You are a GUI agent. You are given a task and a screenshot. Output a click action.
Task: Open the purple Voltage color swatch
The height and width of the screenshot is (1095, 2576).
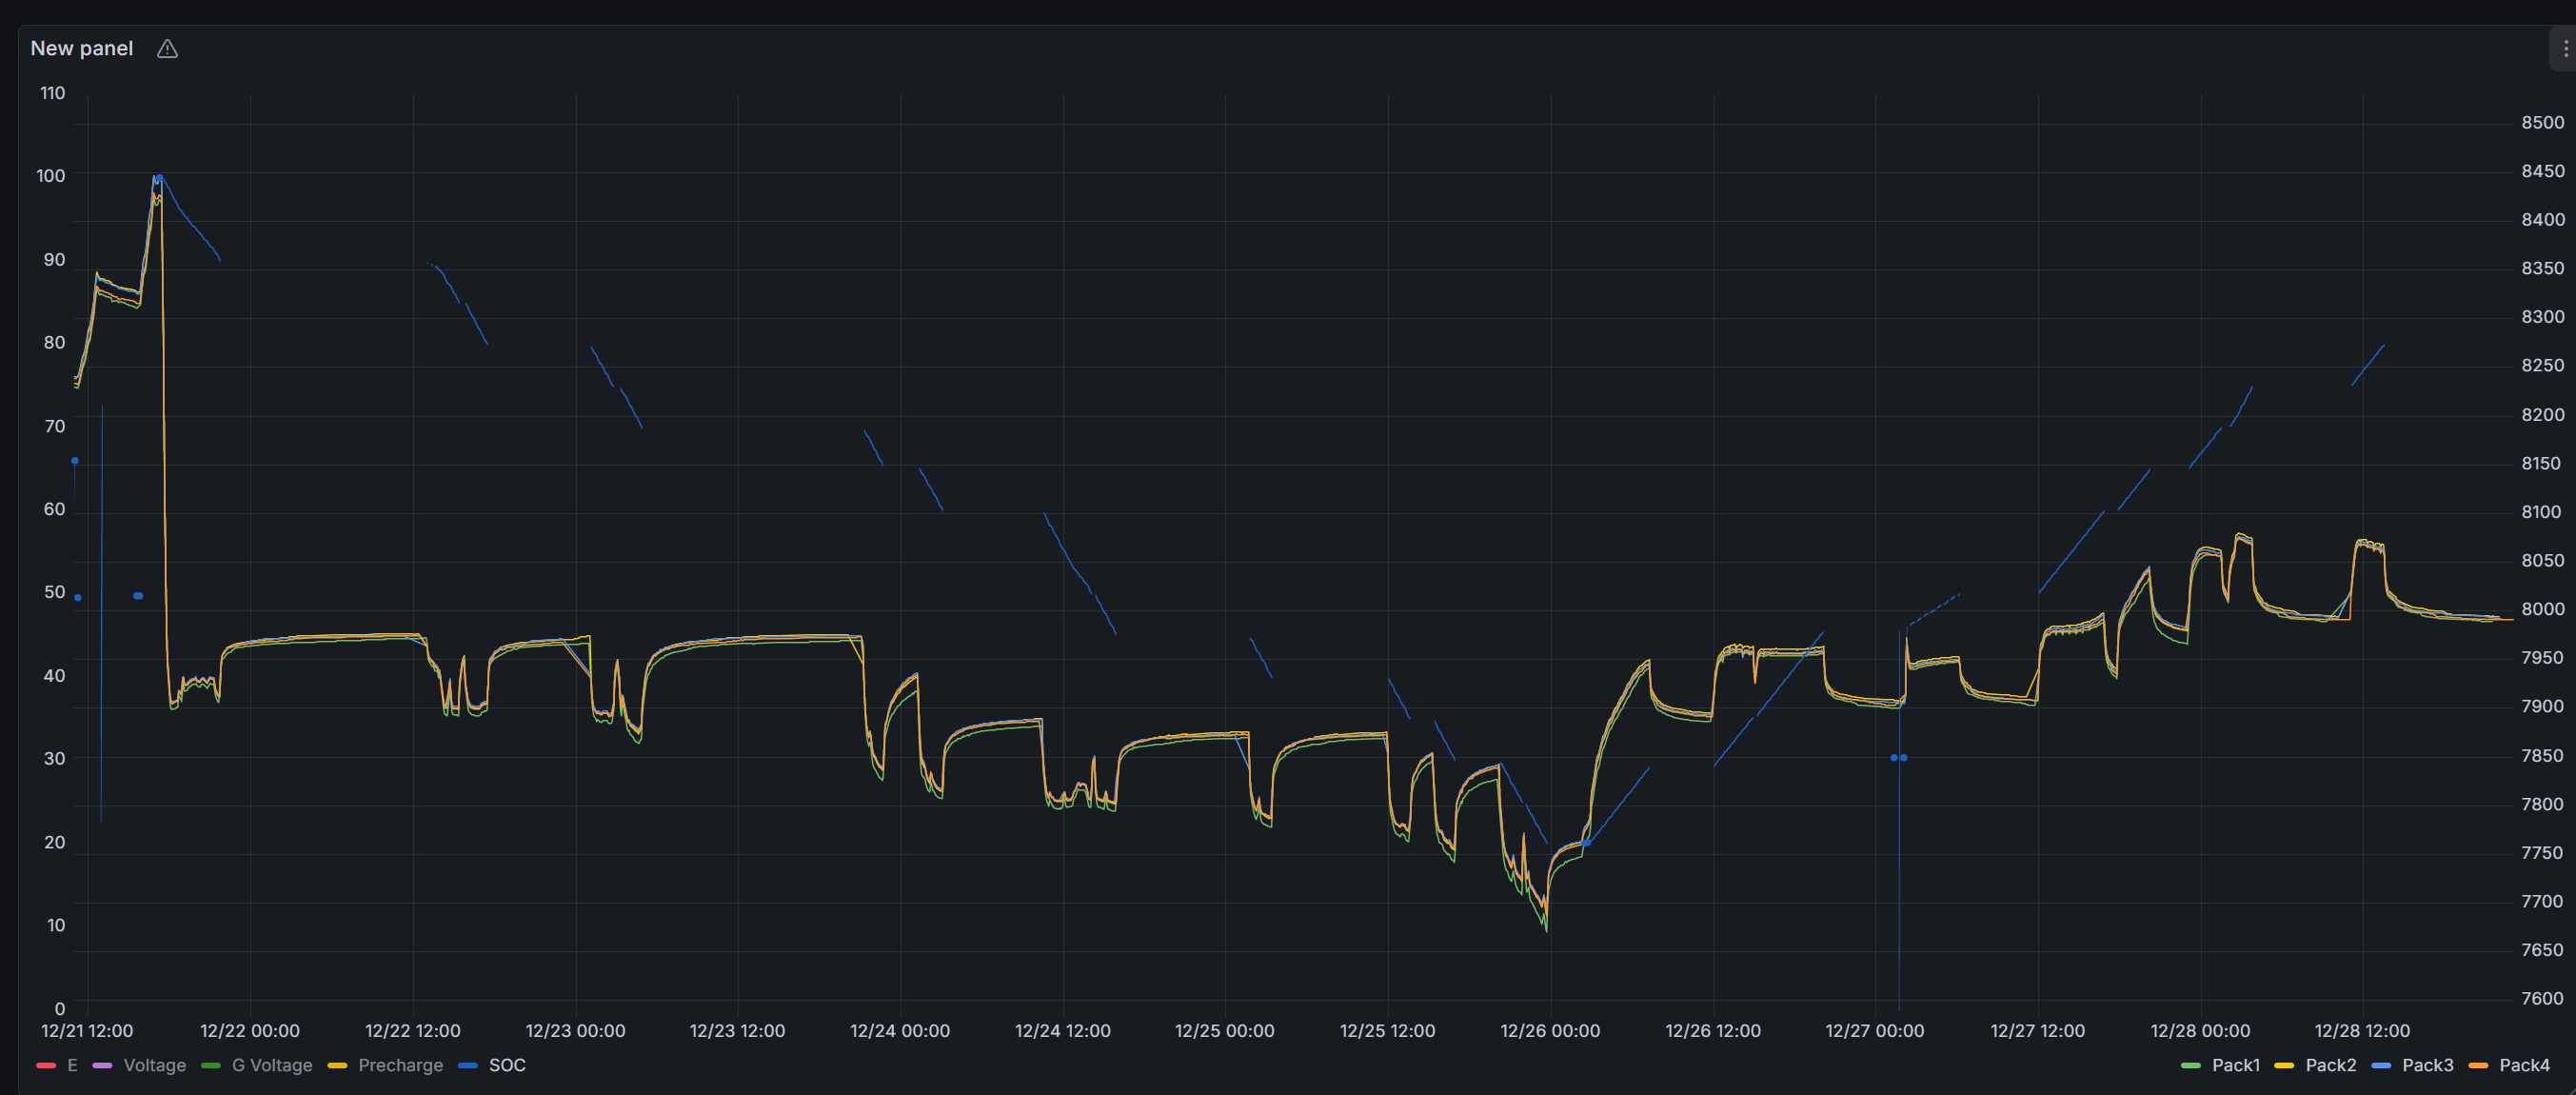102,1065
